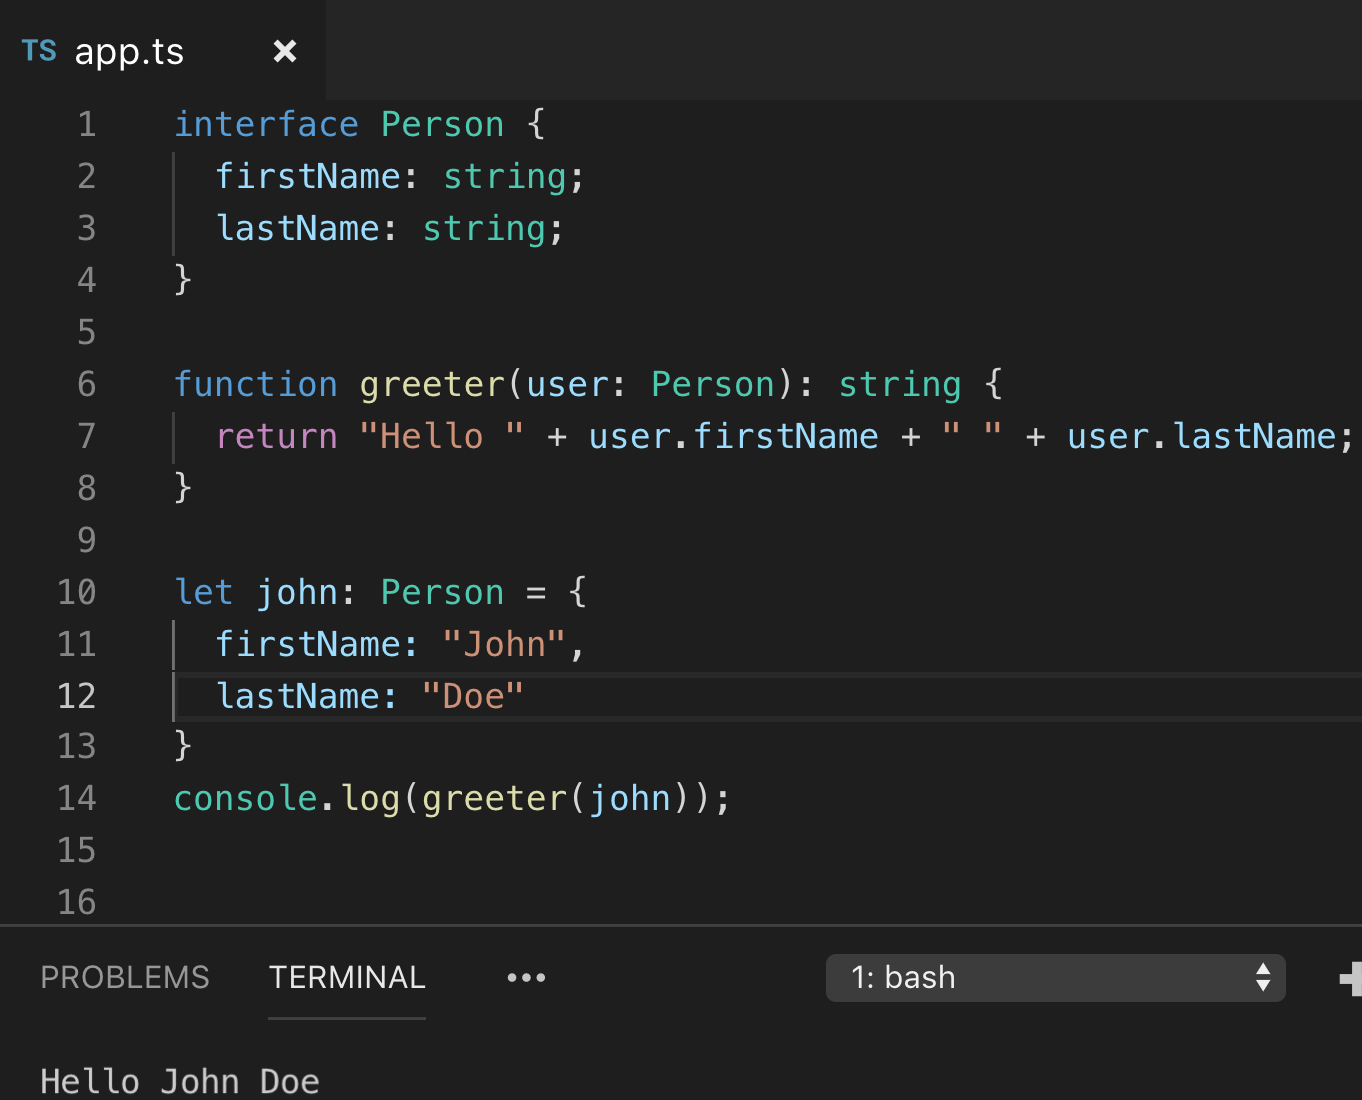
Task: Click line number 10 in gutter
Action: [x=77, y=592]
